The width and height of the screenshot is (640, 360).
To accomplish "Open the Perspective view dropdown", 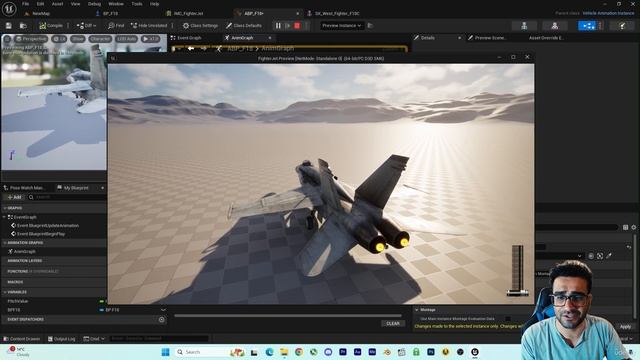I will click(x=31, y=39).
